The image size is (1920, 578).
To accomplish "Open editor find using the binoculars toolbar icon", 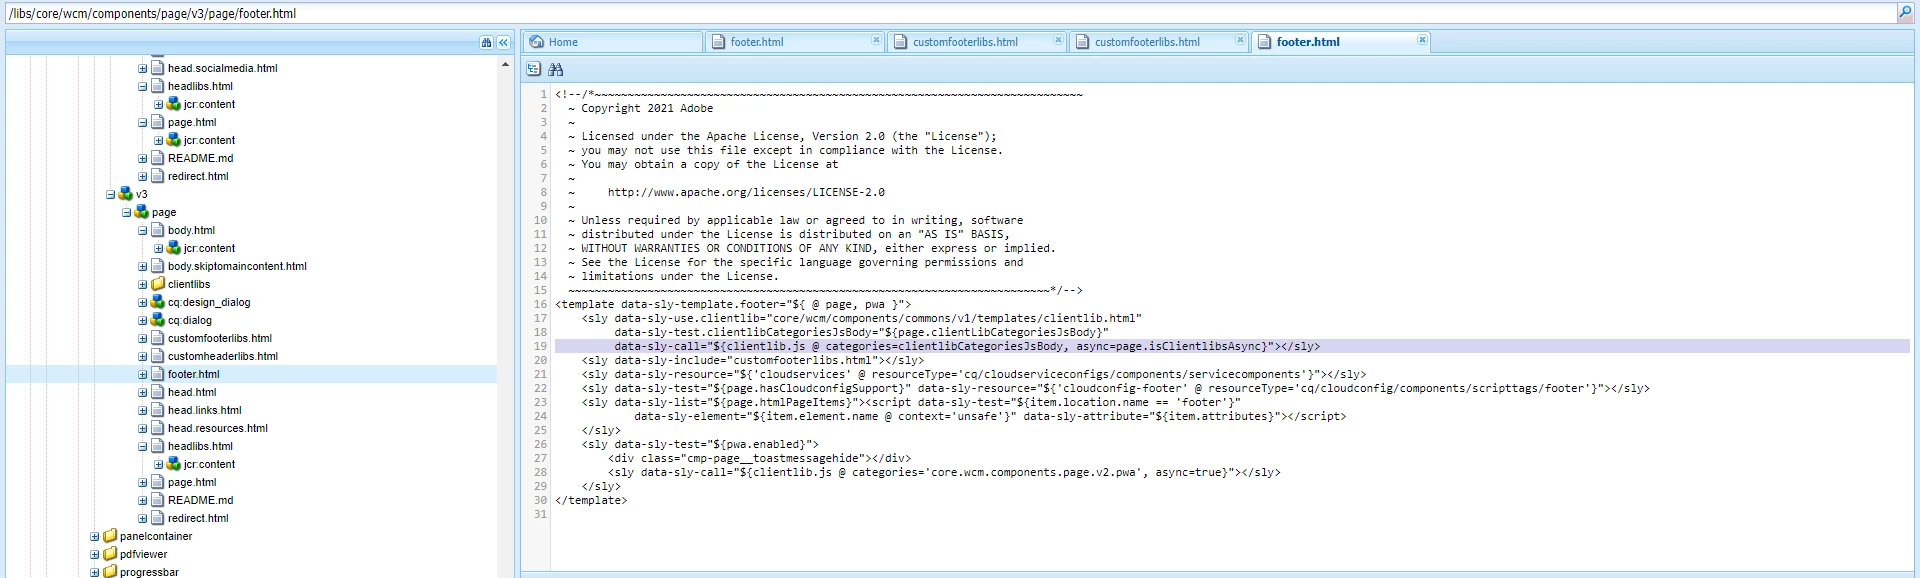I will click(x=556, y=69).
